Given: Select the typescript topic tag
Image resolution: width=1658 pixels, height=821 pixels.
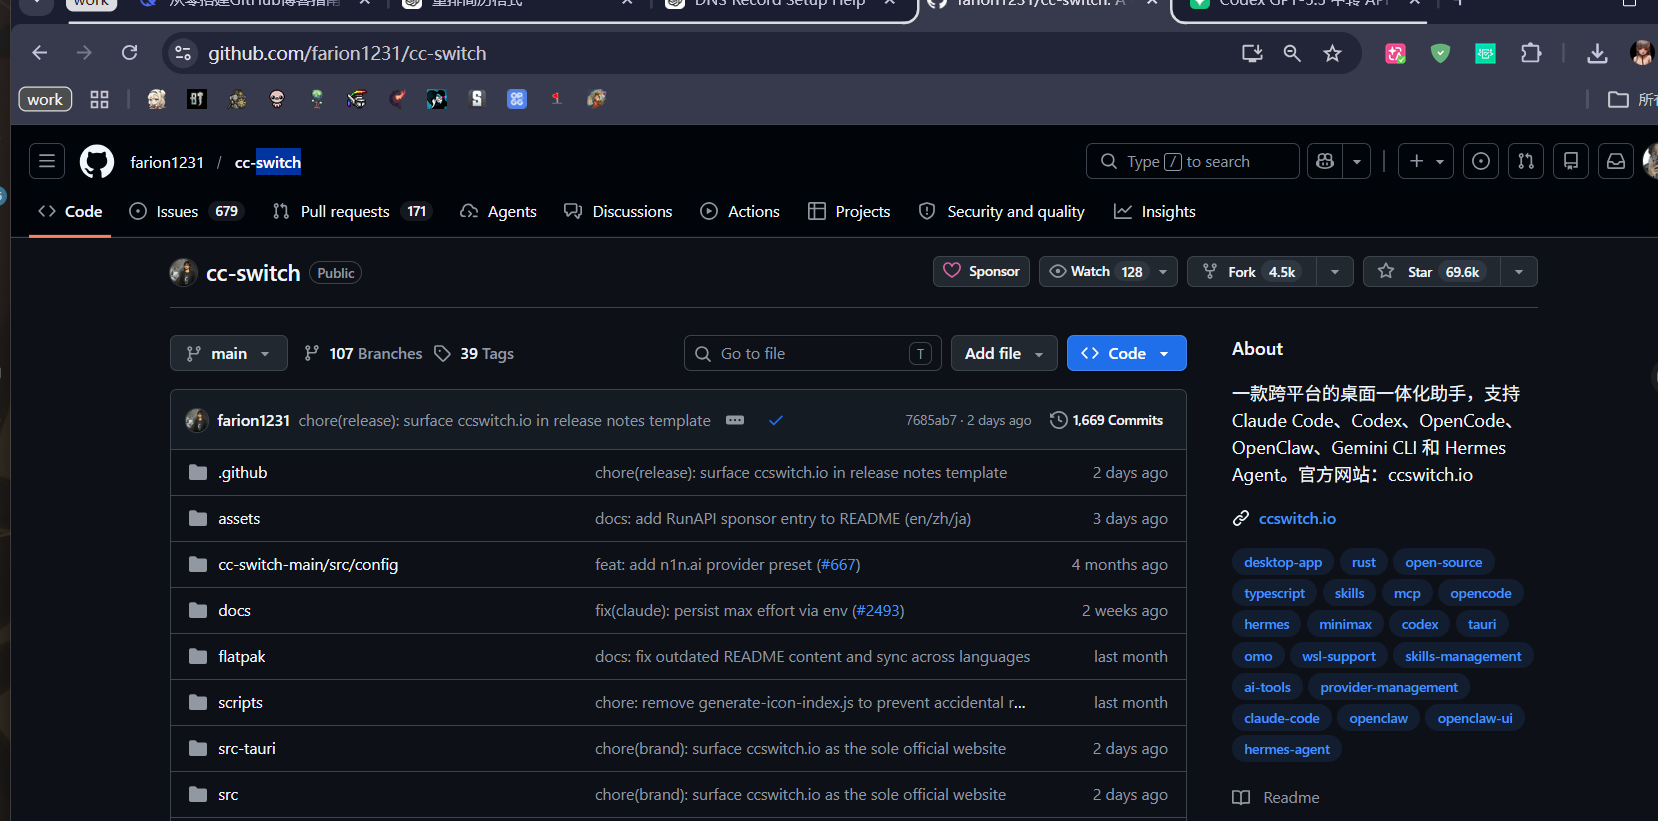Looking at the screenshot, I should point(1274,593).
